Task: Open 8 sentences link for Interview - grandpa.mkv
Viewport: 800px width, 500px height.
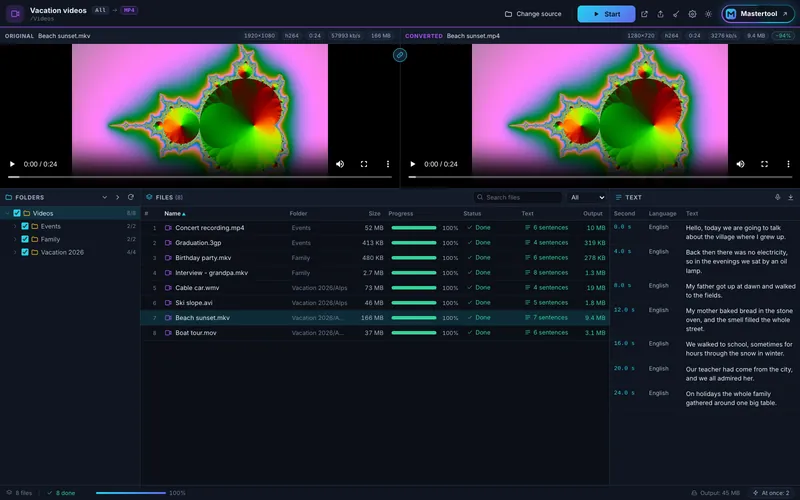Action: [546, 273]
